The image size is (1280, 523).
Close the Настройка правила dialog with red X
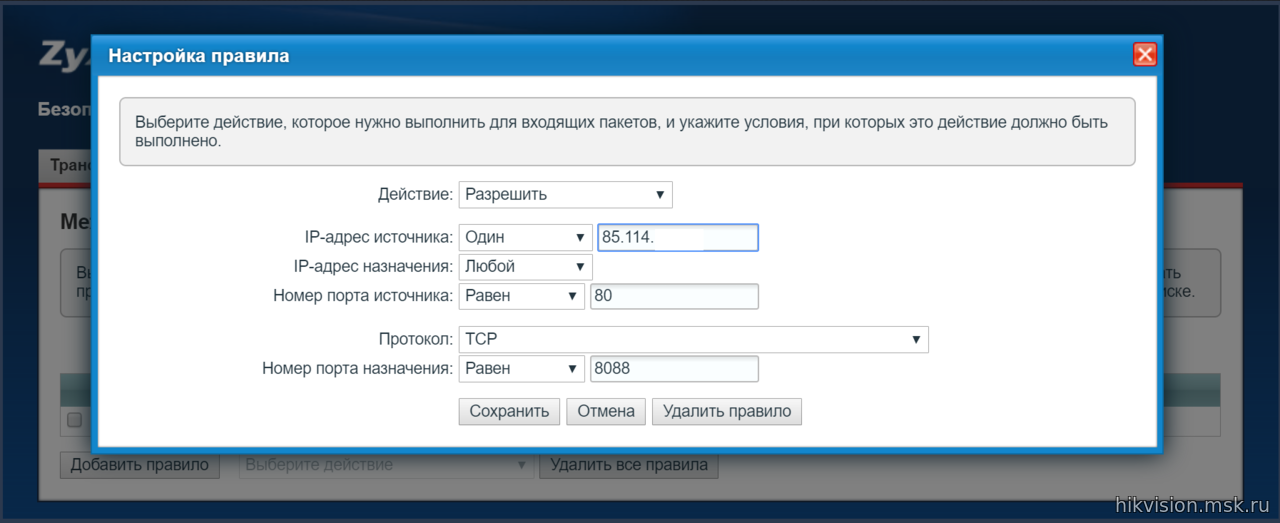coord(1145,55)
